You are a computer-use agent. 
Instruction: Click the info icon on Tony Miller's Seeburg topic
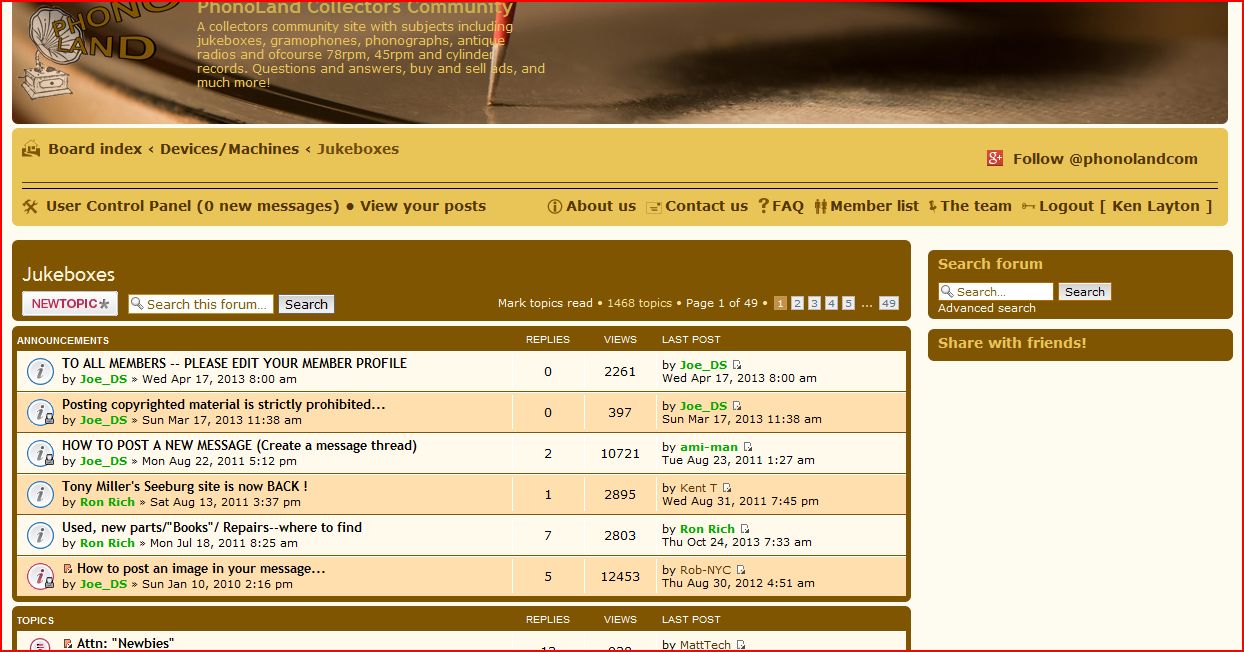click(x=40, y=494)
